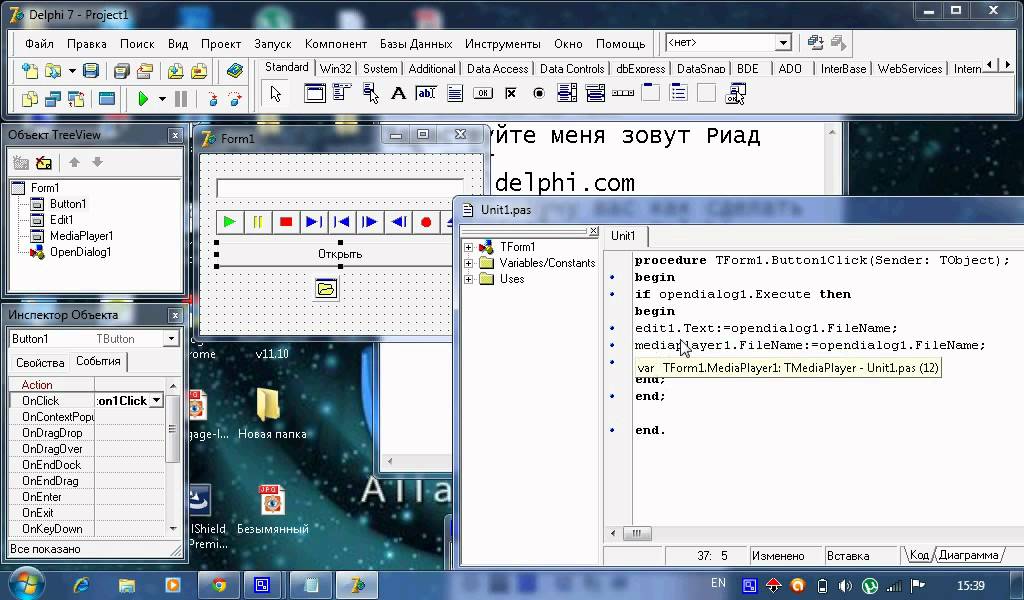Switch to the Additional palette tab
The height and width of the screenshot is (600, 1024).
click(432, 69)
